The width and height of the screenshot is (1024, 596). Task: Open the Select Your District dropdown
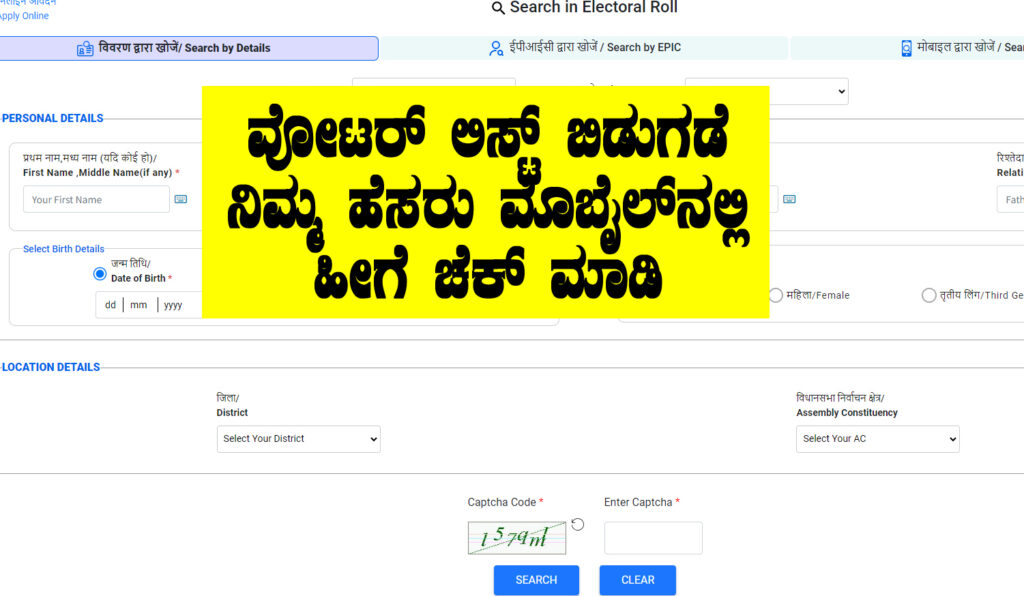(x=298, y=439)
